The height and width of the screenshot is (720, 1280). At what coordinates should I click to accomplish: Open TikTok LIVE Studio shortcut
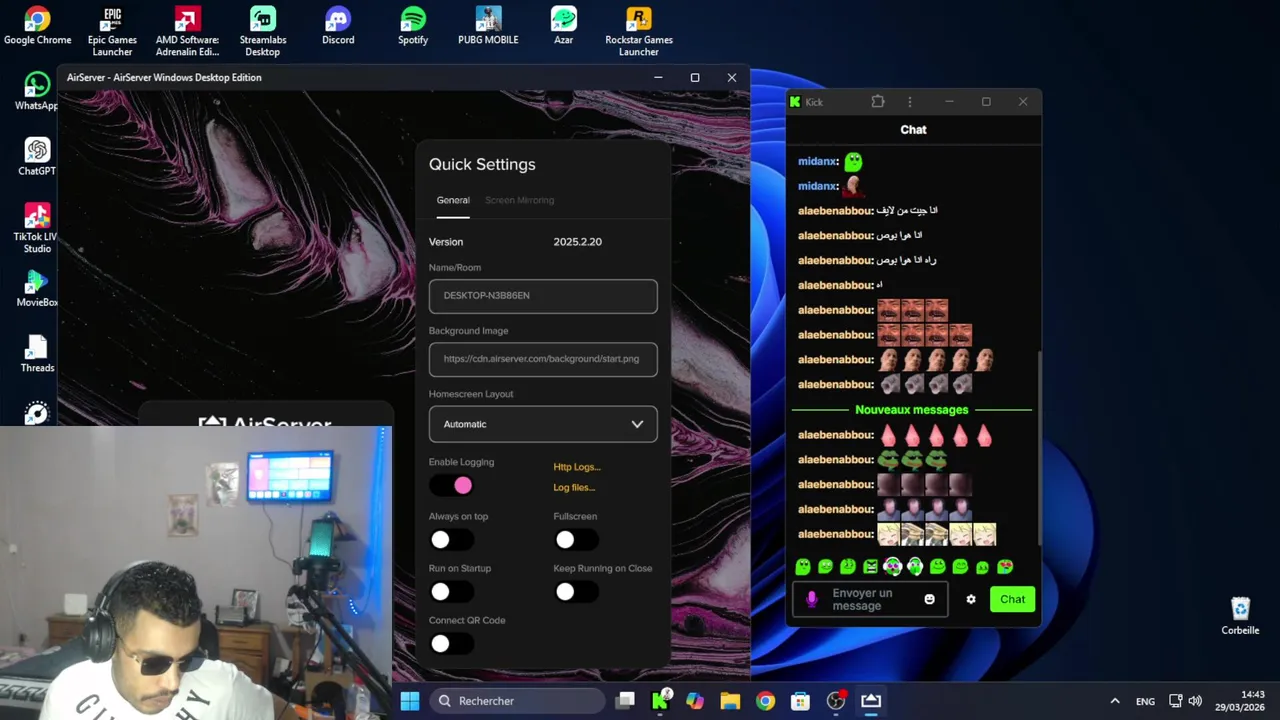pos(37,229)
